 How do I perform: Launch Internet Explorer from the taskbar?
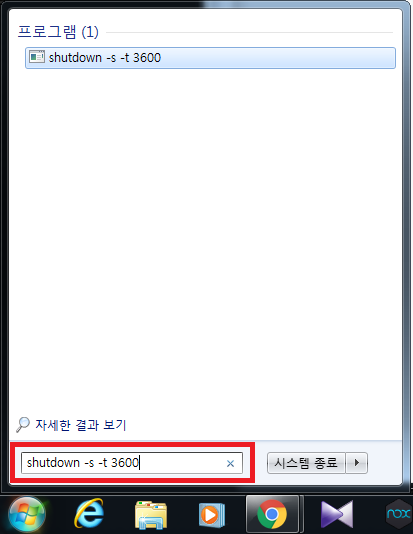click(x=89, y=514)
